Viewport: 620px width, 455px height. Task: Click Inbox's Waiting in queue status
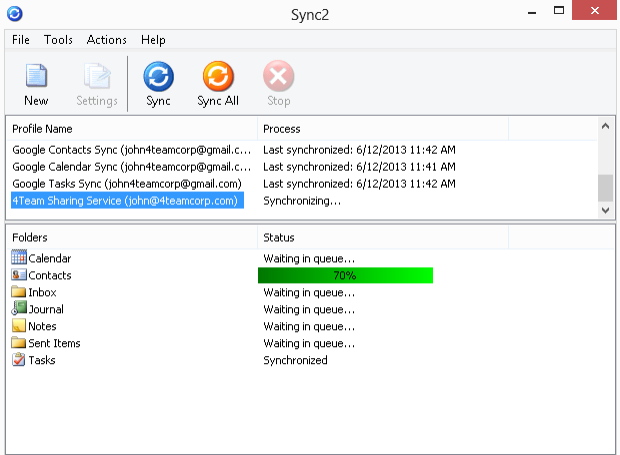click(x=309, y=293)
